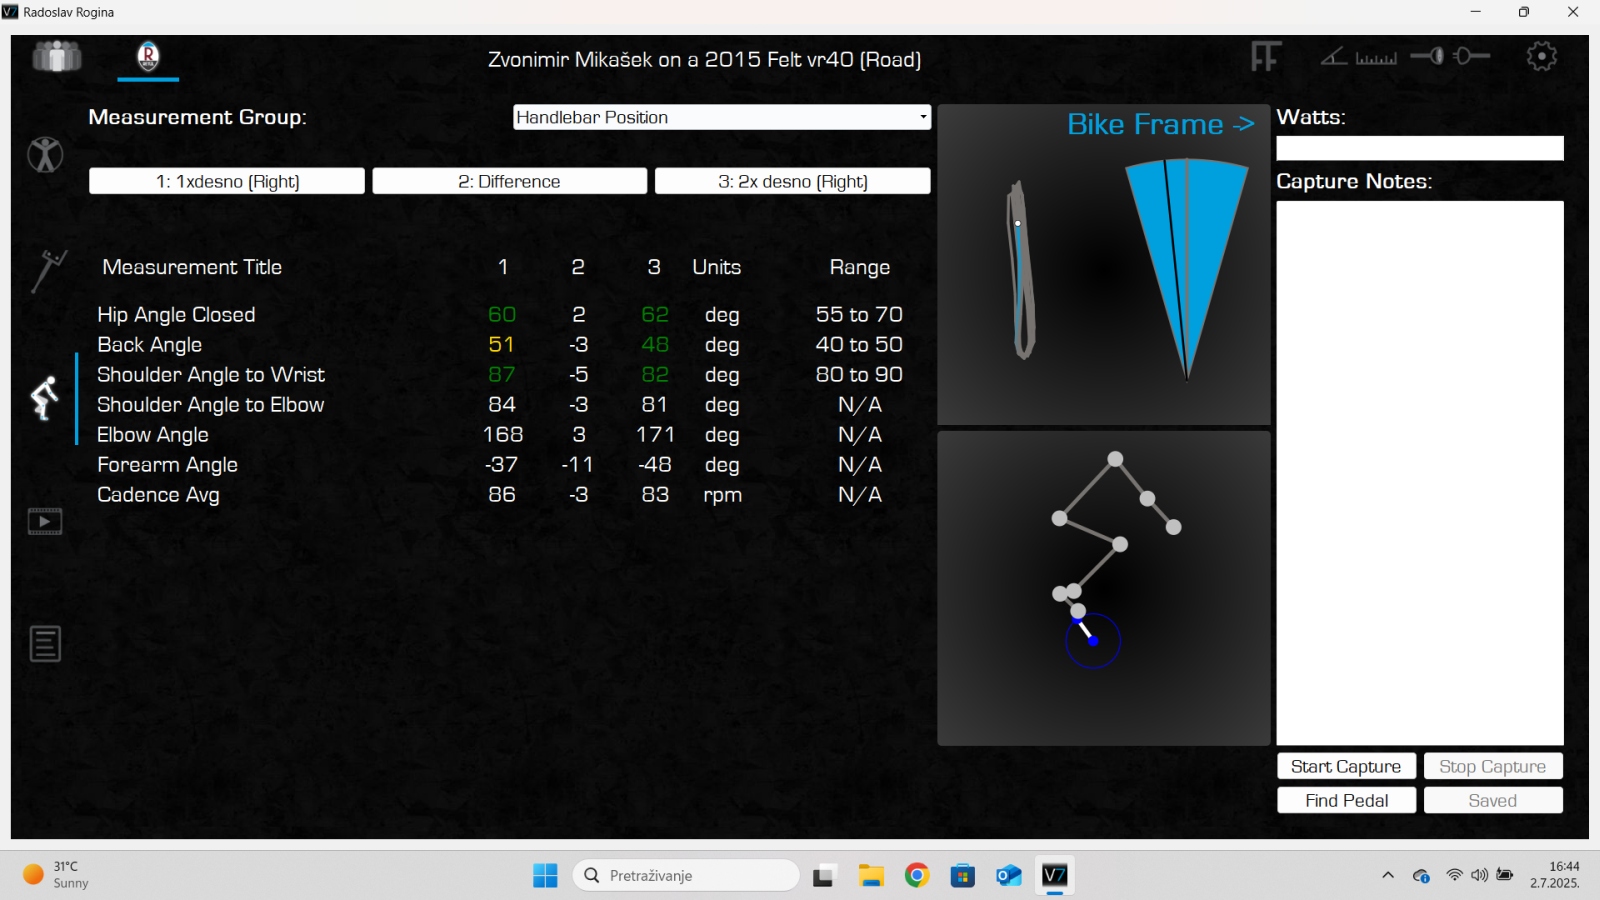Click the Hip Angle Closed row title
The width and height of the screenshot is (1600, 900).
[176, 315]
